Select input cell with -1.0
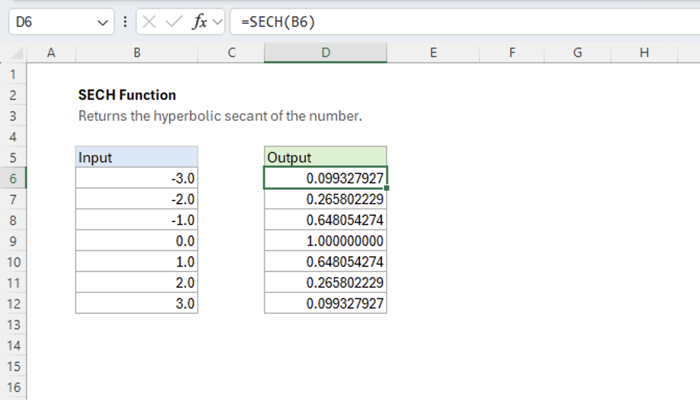The width and height of the screenshot is (700, 400). pyautogui.click(x=137, y=220)
